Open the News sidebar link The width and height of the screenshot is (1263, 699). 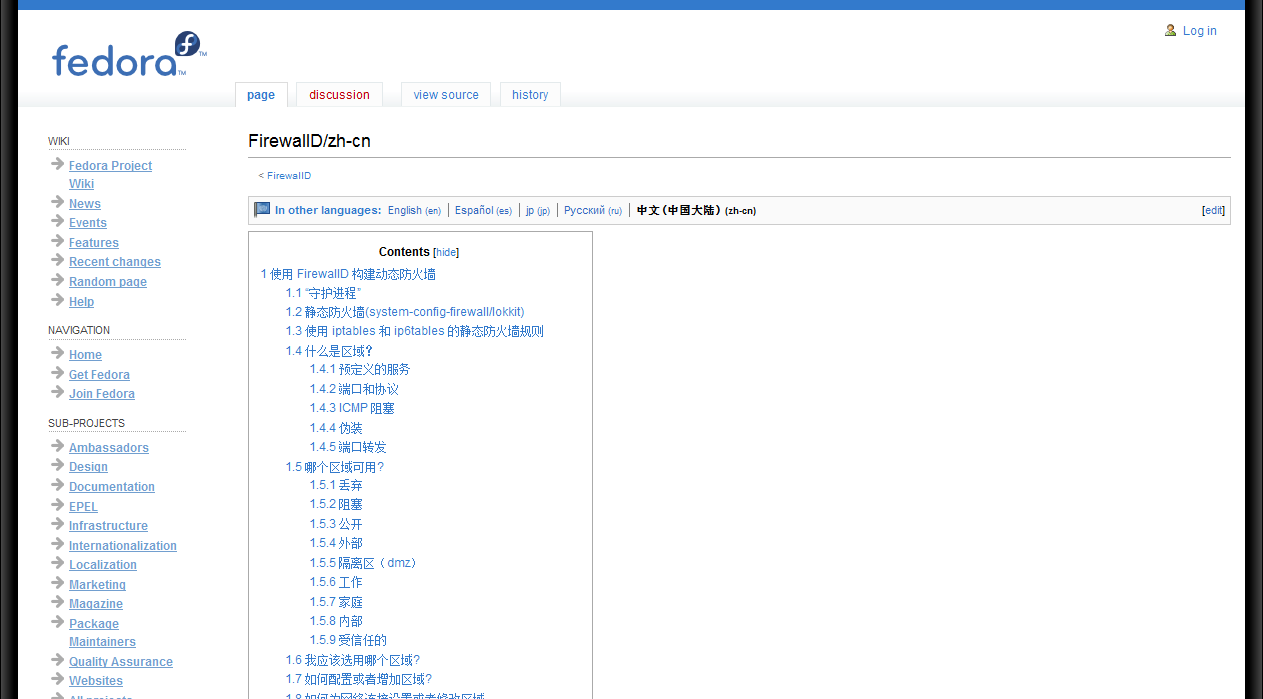point(85,204)
